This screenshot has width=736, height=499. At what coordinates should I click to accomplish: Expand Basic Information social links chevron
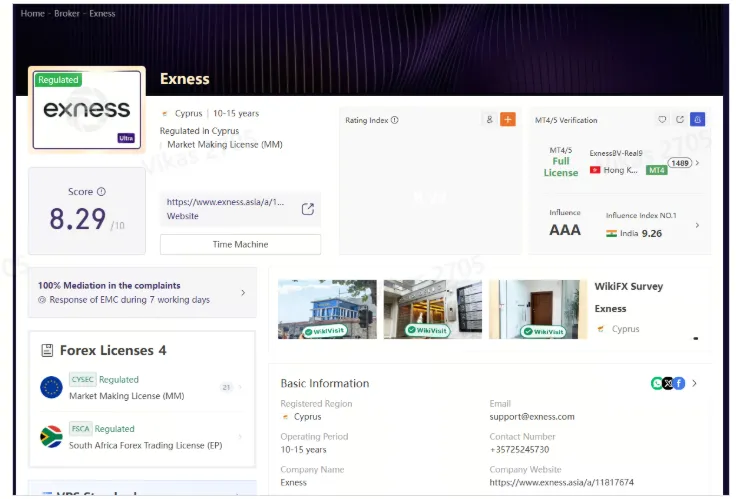[x=694, y=384]
